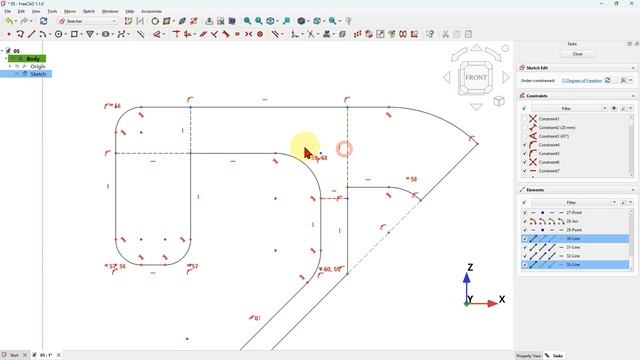Toggle the 28-Arc element checkbox
This screenshot has height=360, width=640.
point(524,221)
